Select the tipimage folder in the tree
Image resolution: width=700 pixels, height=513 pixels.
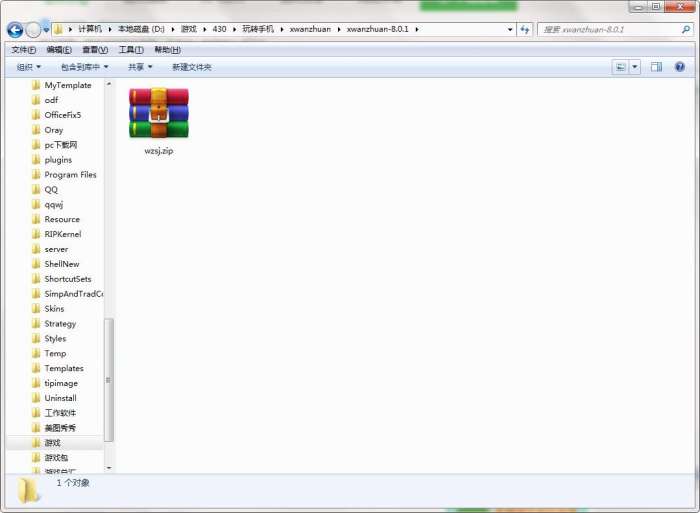coord(55,383)
